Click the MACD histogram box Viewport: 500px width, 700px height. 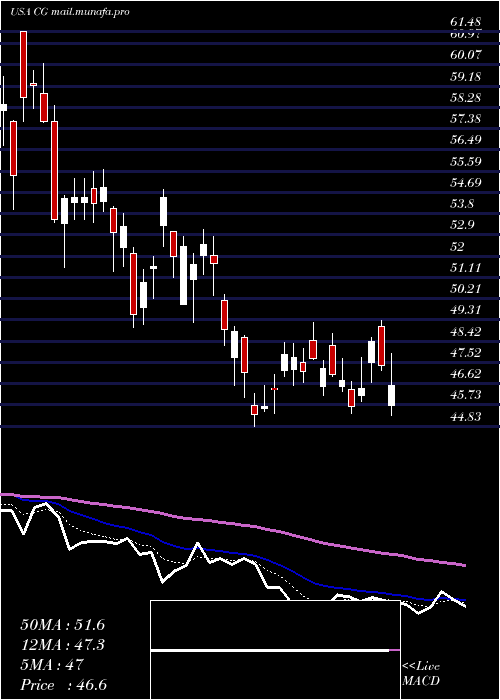click(275, 650)
